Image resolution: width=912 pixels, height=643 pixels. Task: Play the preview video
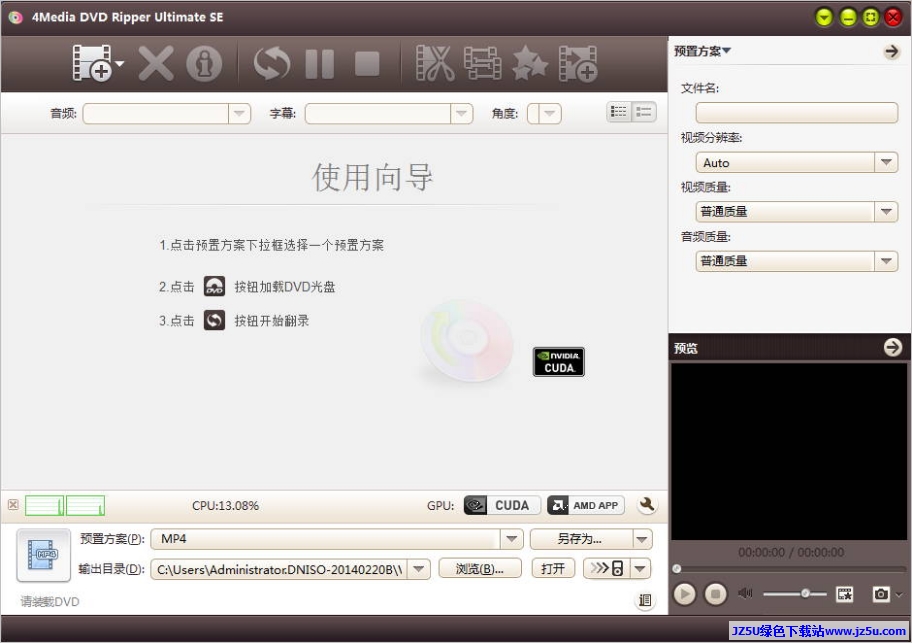pos(685,594)
